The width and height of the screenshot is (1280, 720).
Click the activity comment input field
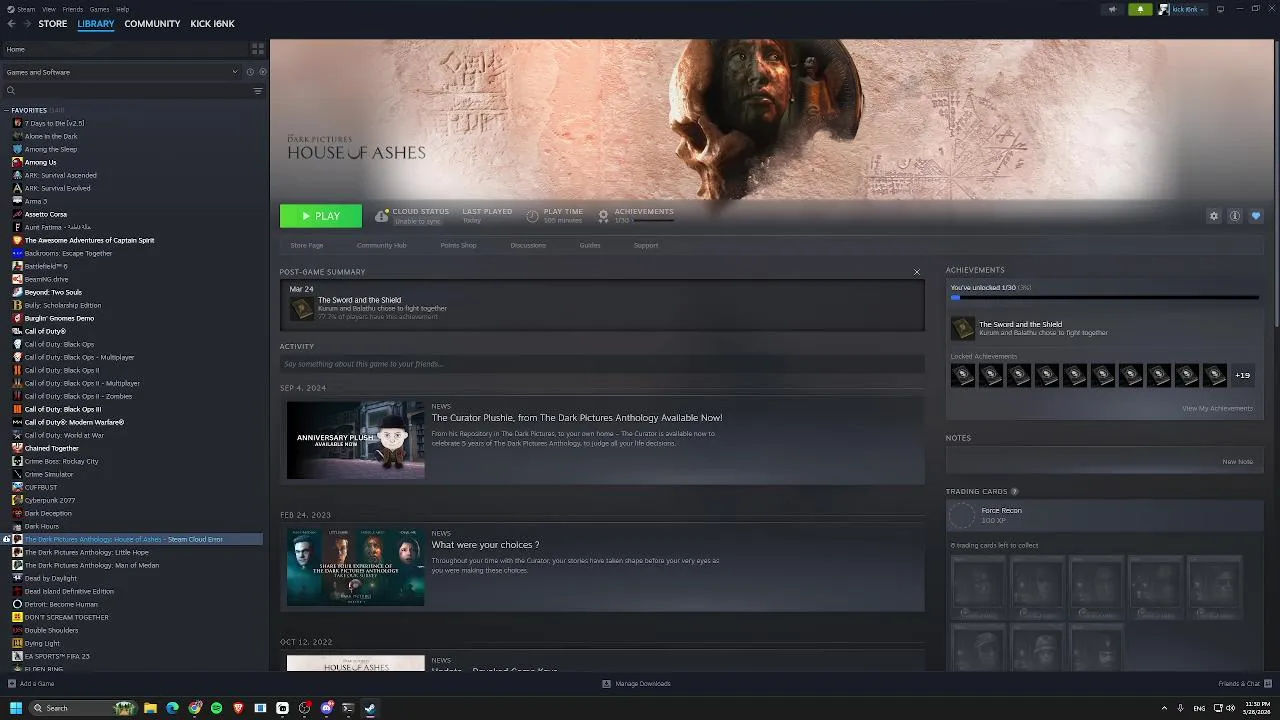pyautogui.click(x=602, y=364)
